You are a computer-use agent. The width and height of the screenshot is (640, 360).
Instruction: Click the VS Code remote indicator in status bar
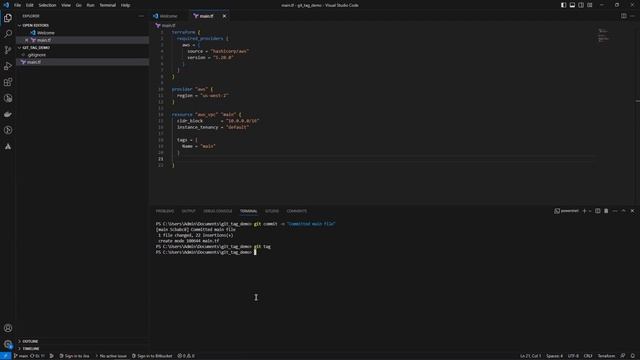[x=5, y=356]
